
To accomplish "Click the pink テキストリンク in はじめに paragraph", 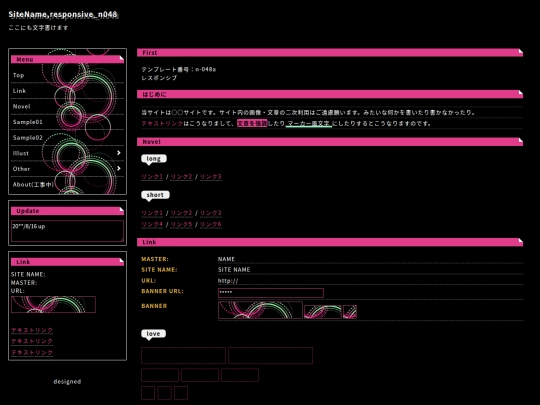I will (162, 123).
